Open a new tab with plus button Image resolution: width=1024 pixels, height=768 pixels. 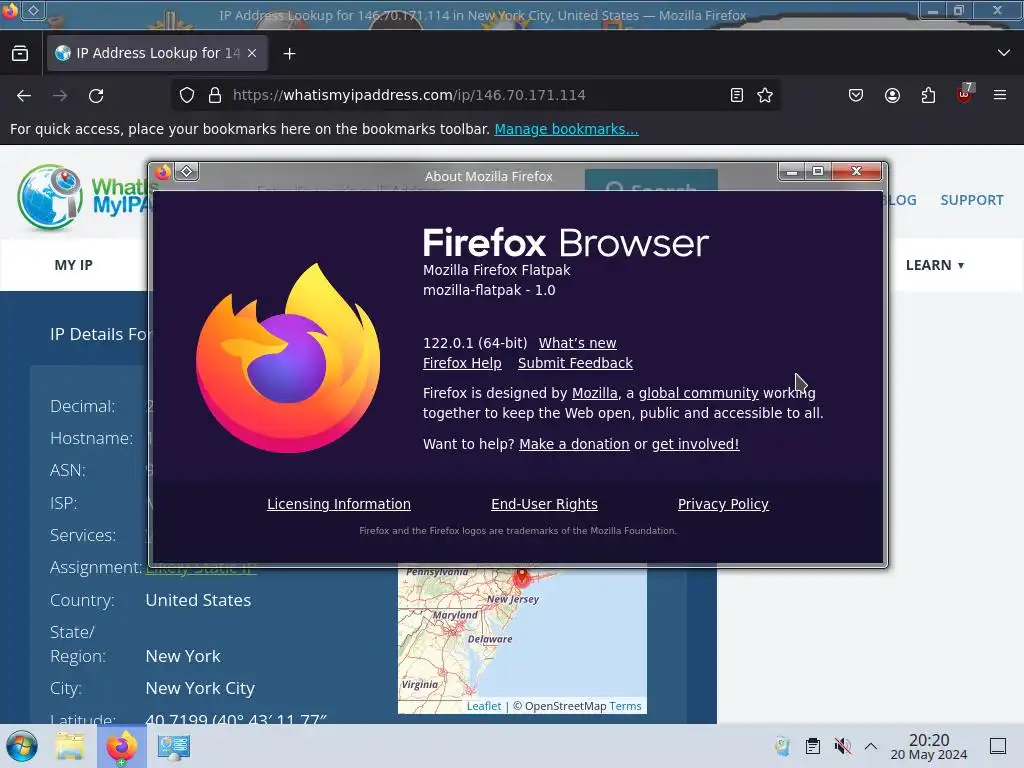289,54
